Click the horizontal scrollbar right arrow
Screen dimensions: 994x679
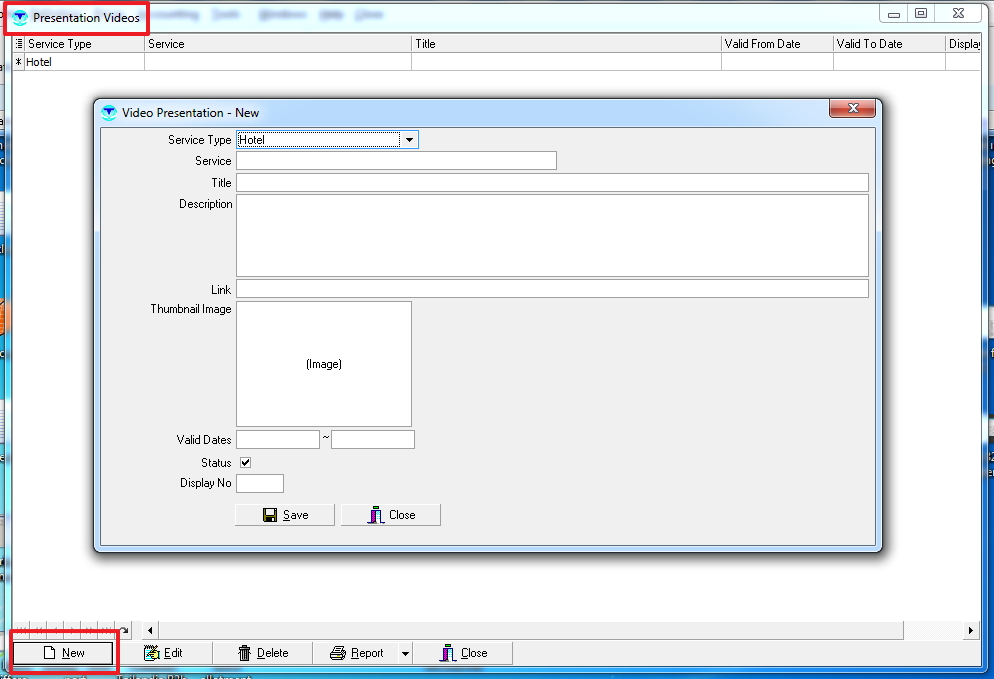(x=970, y=630)
